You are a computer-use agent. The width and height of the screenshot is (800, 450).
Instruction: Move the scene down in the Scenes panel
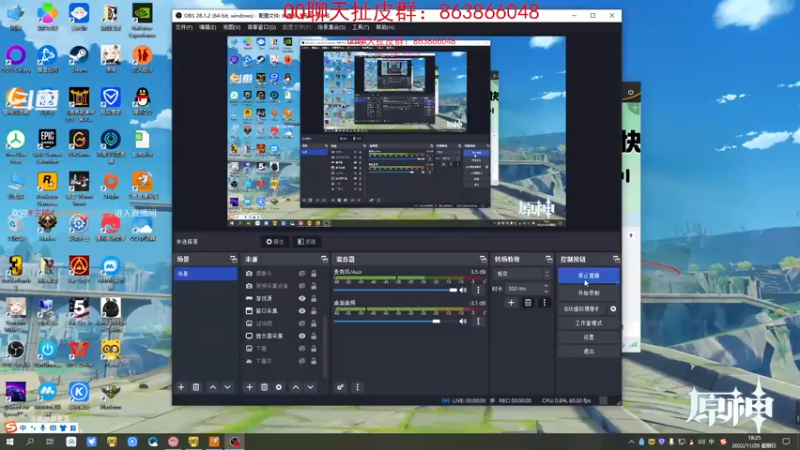coord(228,387)
